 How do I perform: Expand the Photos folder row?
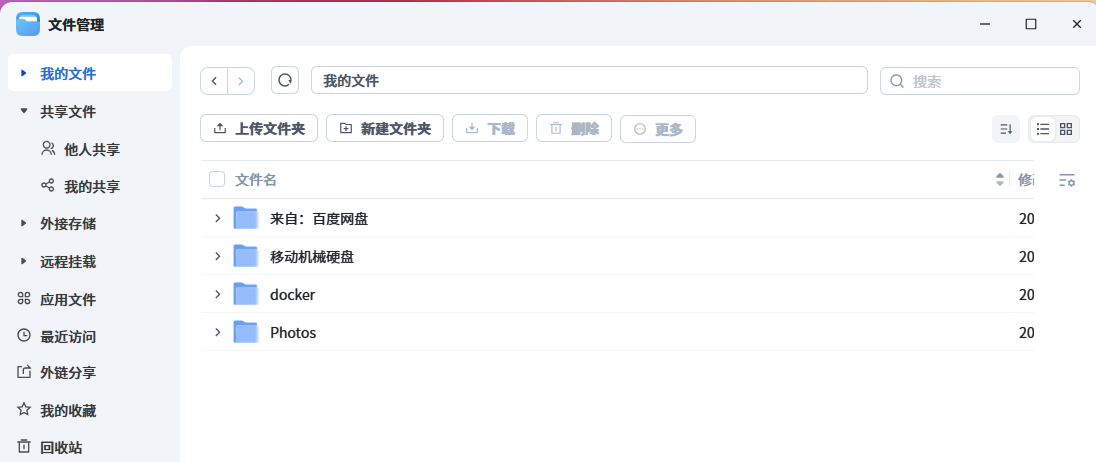[x=217, y=332]
